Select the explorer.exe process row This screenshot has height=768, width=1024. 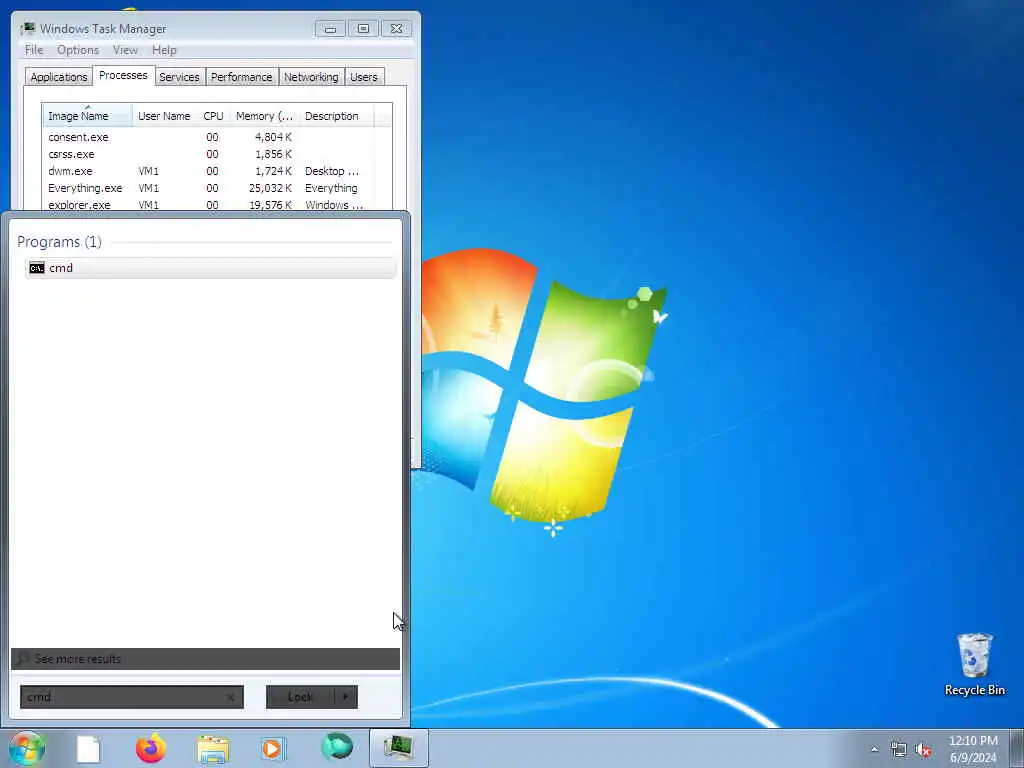click(217, 204)
